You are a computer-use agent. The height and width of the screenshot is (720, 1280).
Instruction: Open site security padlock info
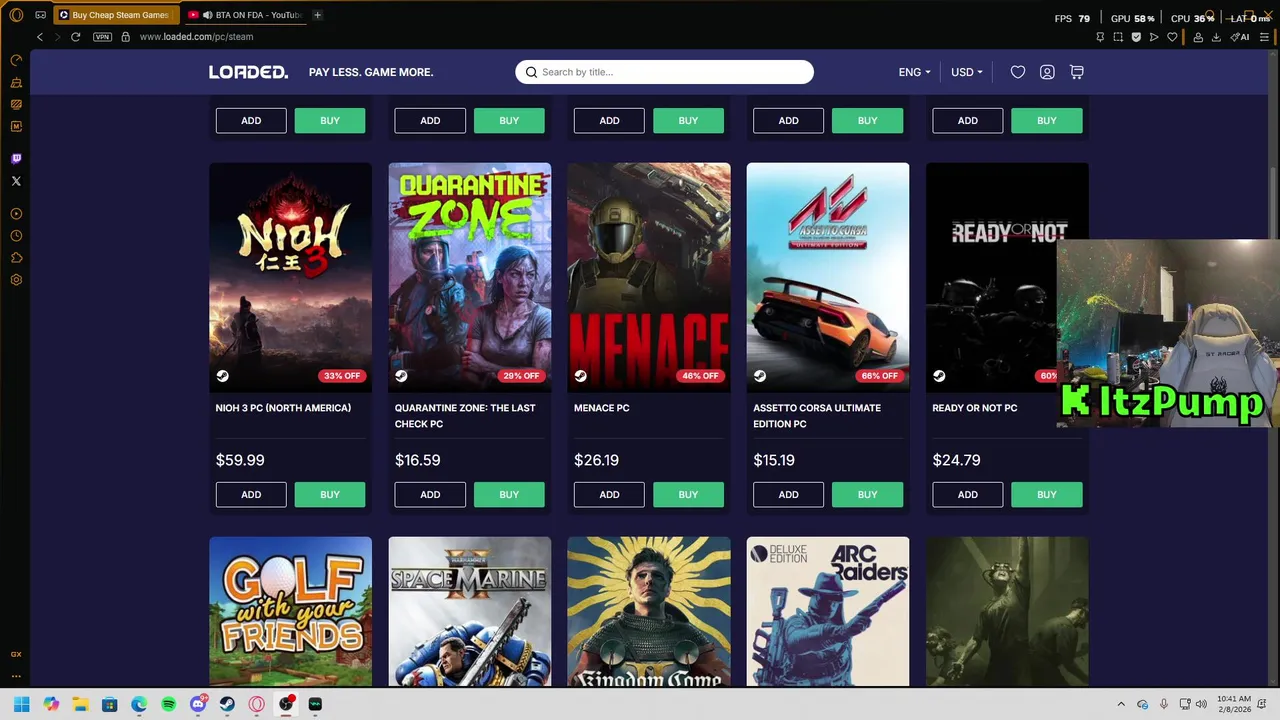coord(126,37)
